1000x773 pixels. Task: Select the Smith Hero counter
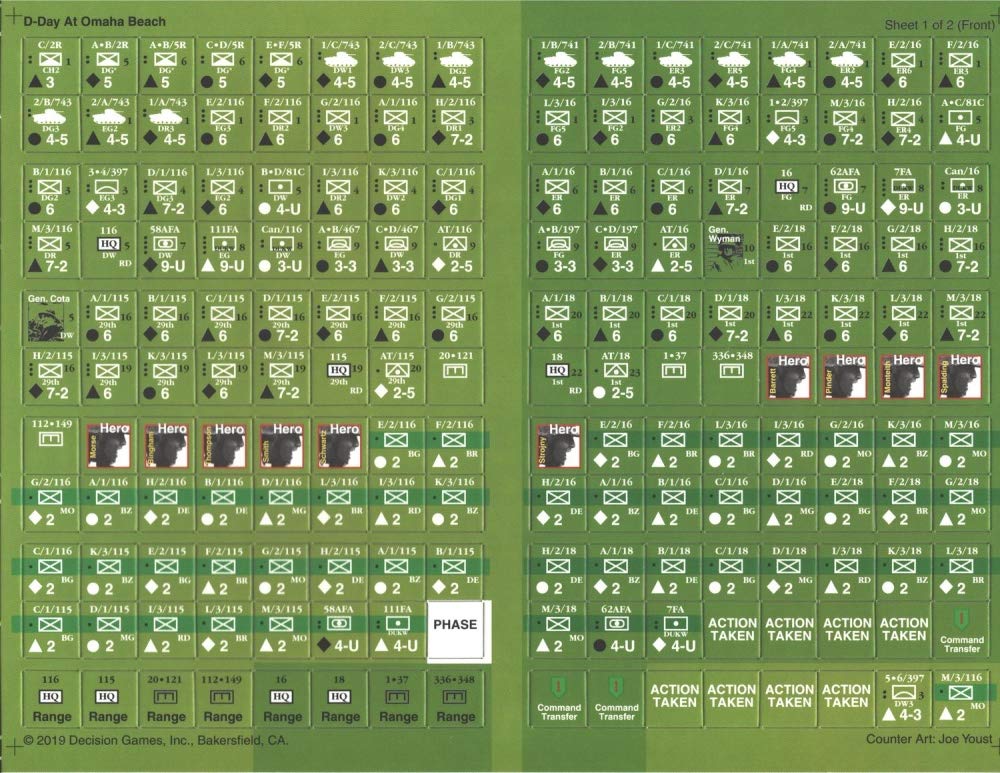point(281,446)
